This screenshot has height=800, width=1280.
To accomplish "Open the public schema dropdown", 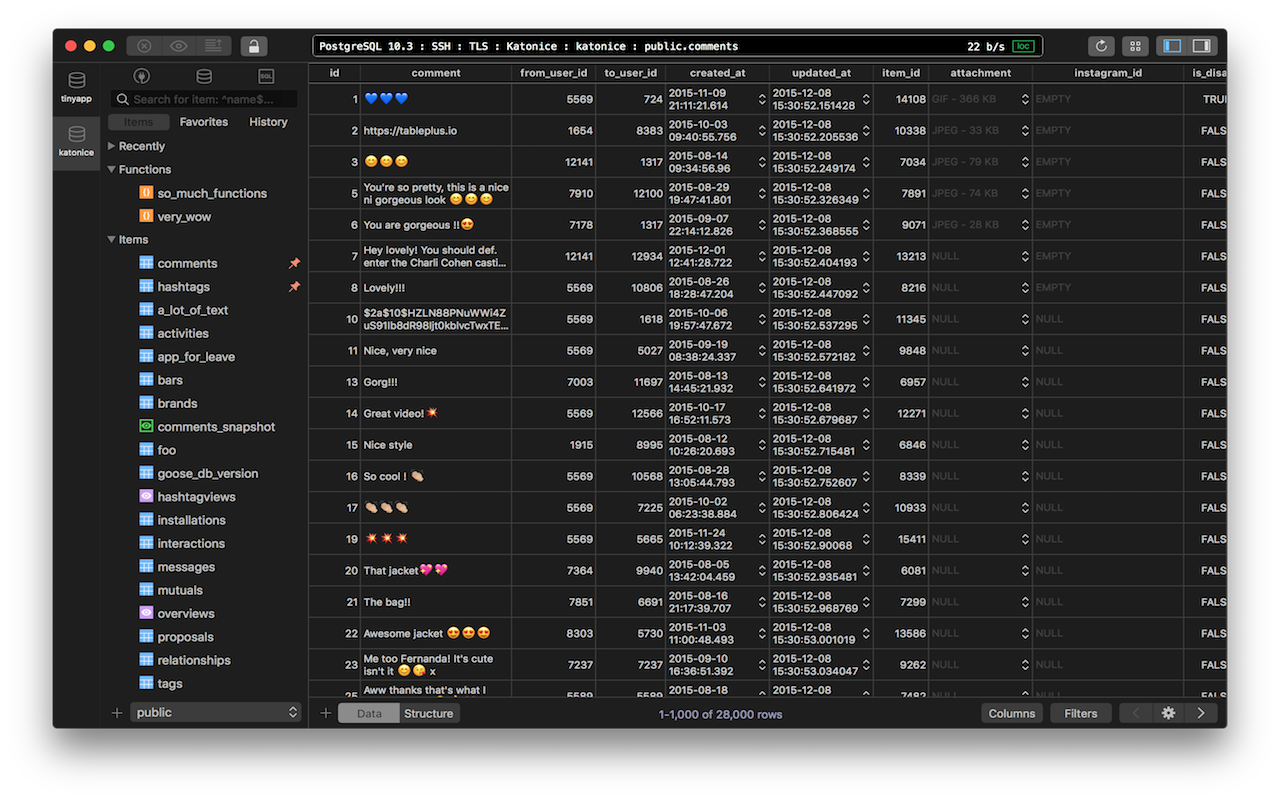I will pos(216,712).
